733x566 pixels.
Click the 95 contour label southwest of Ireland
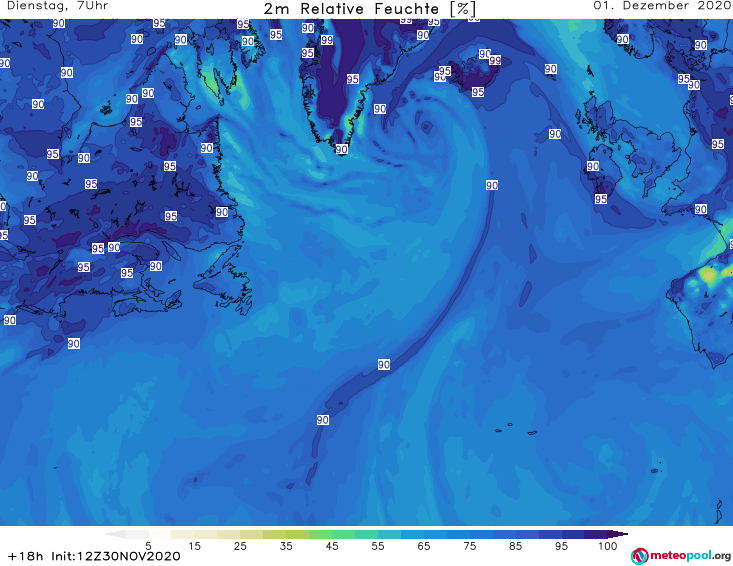coord(601,199)
